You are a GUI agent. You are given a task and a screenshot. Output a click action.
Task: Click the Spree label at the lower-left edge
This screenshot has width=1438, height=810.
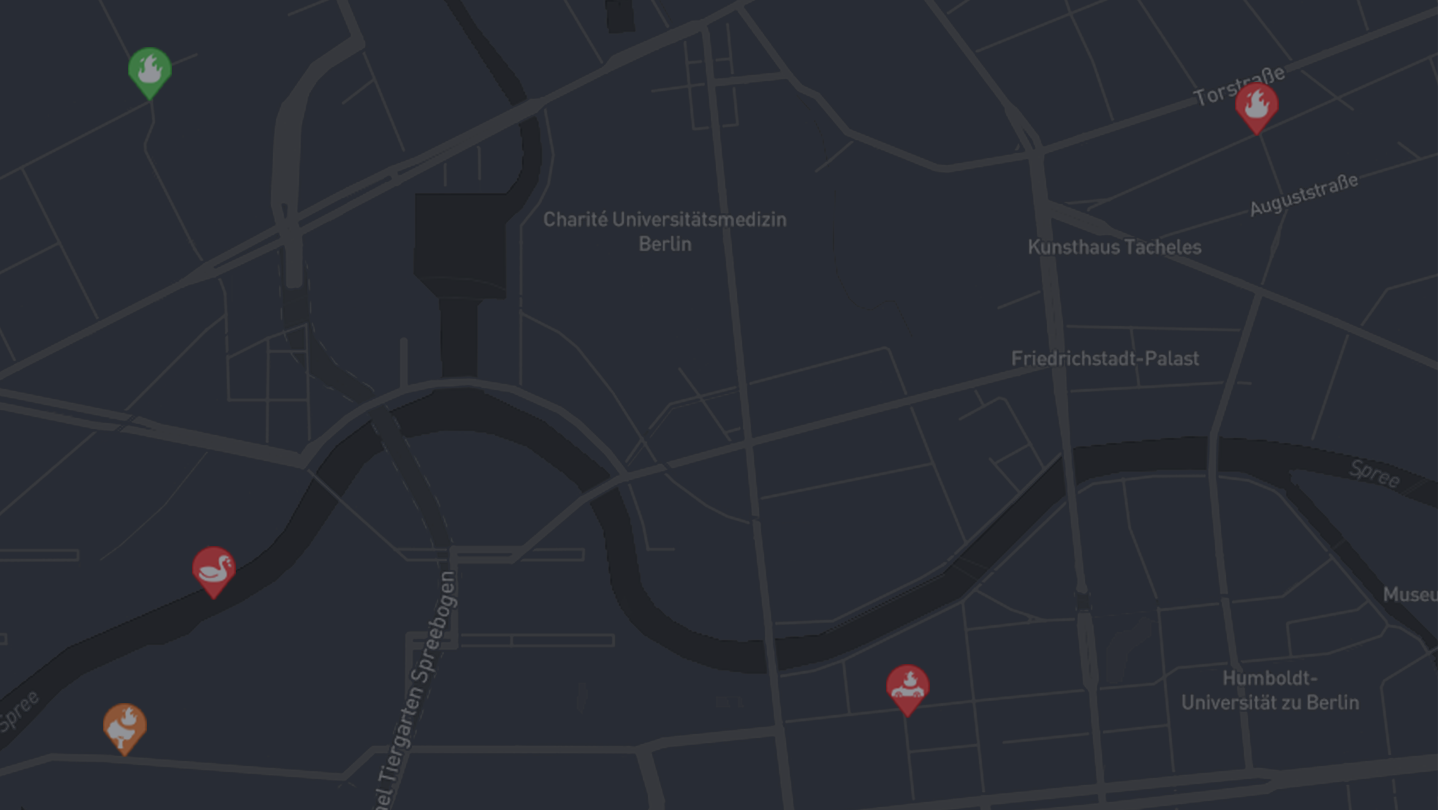(20, 710)
